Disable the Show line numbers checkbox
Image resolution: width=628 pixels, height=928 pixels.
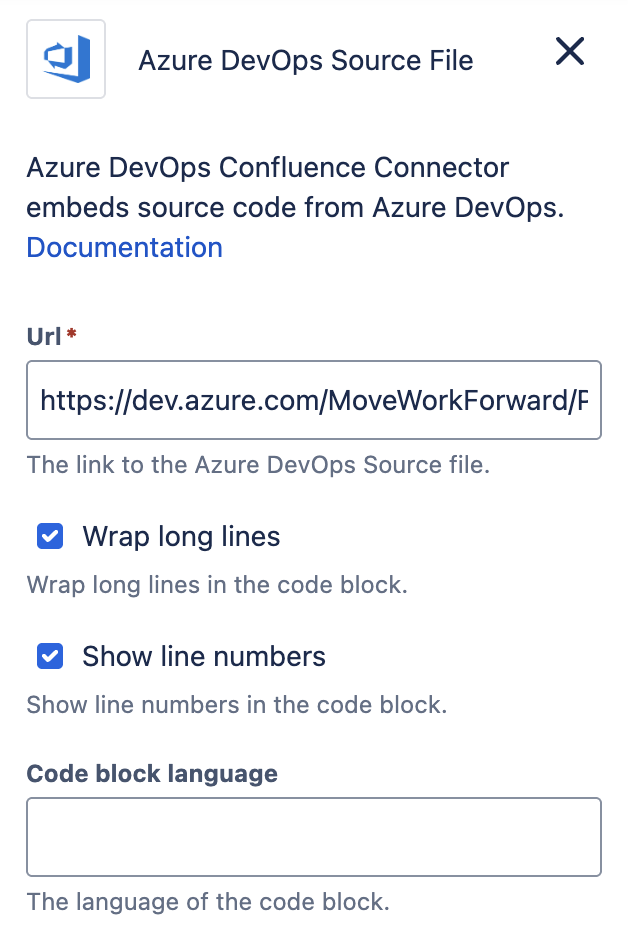(x=50, y=657)
